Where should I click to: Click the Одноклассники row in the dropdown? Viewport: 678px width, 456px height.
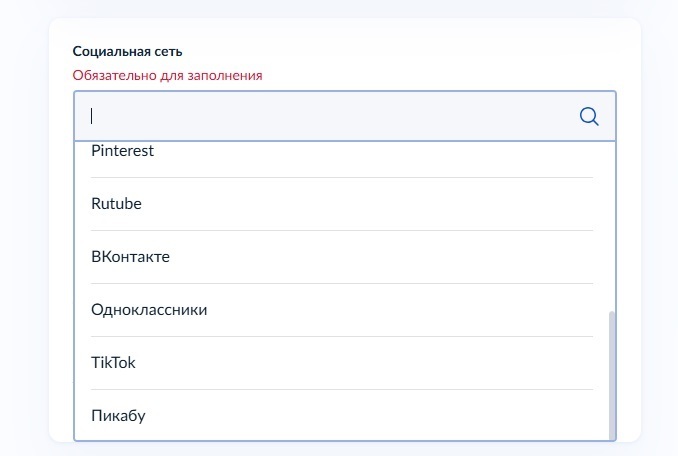tap(340, 310)
